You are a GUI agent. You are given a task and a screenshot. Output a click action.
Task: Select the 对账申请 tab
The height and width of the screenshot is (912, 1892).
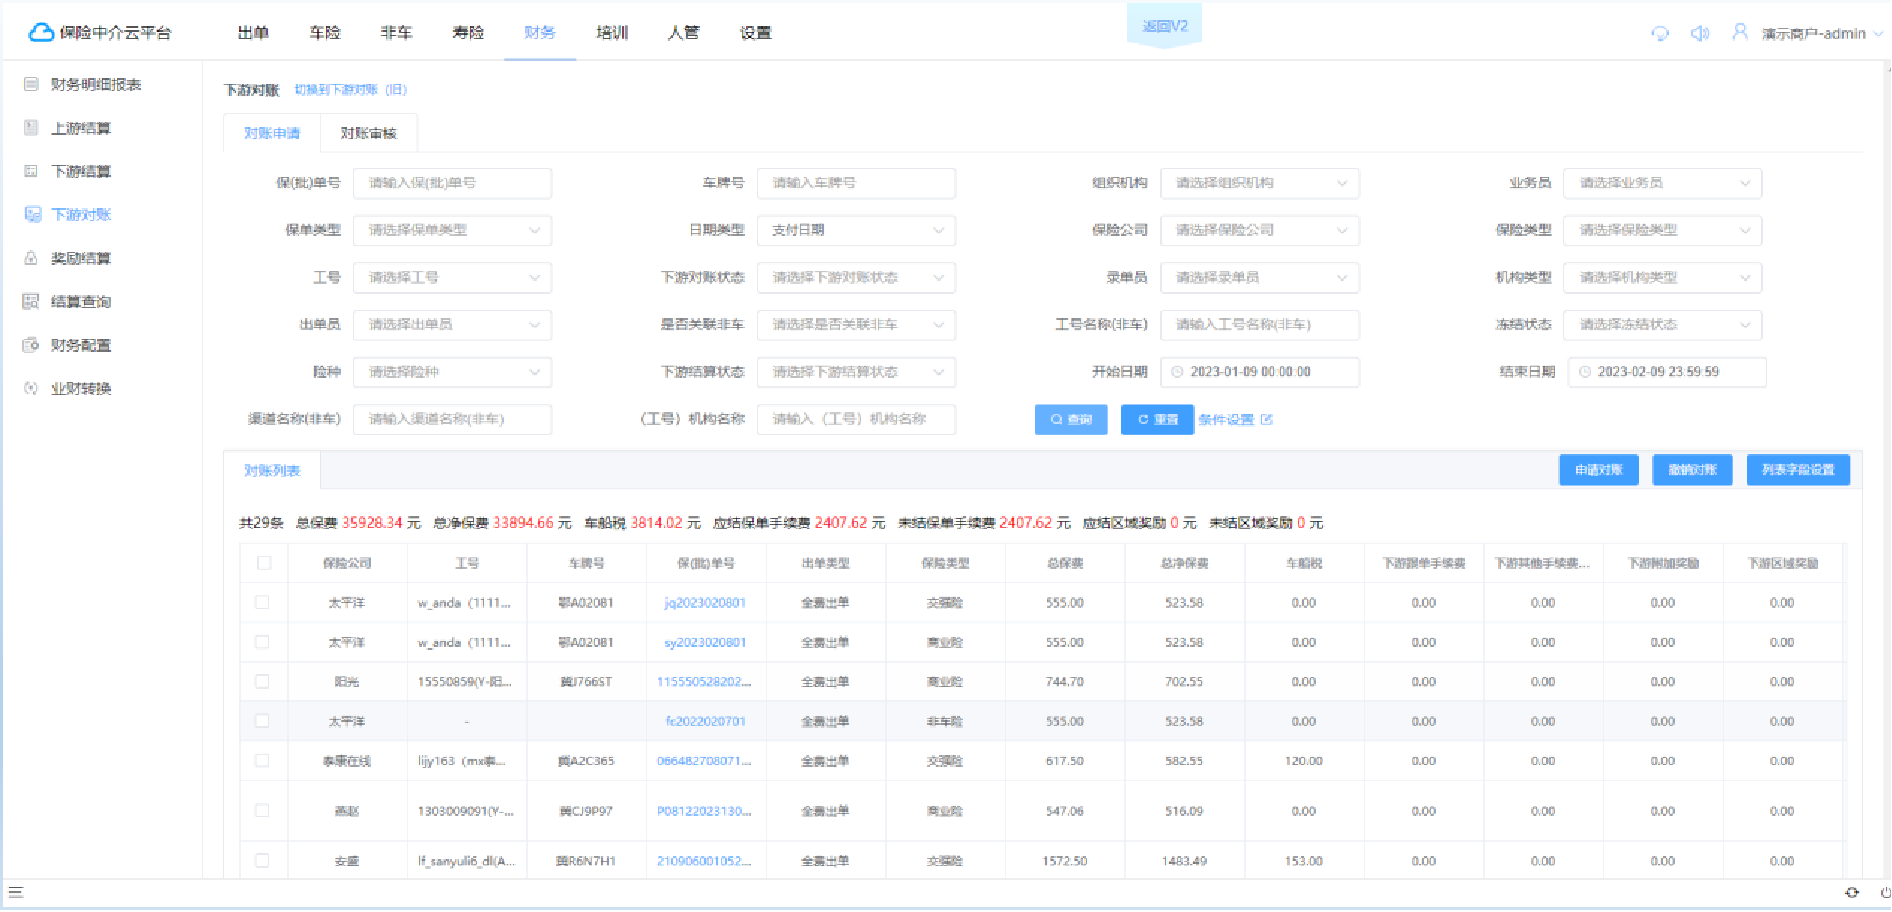[272, 133]
